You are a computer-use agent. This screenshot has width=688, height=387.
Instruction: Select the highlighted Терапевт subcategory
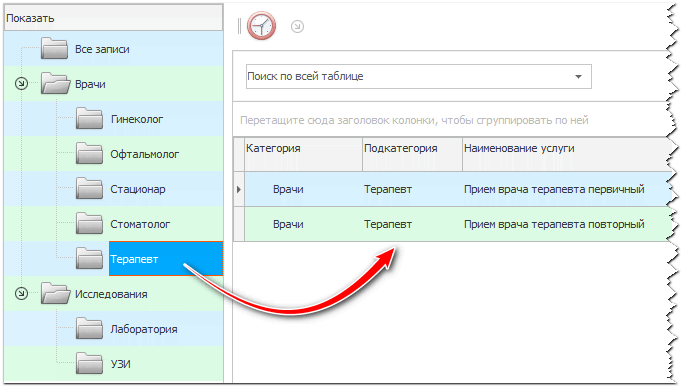(x=166, y=259)
